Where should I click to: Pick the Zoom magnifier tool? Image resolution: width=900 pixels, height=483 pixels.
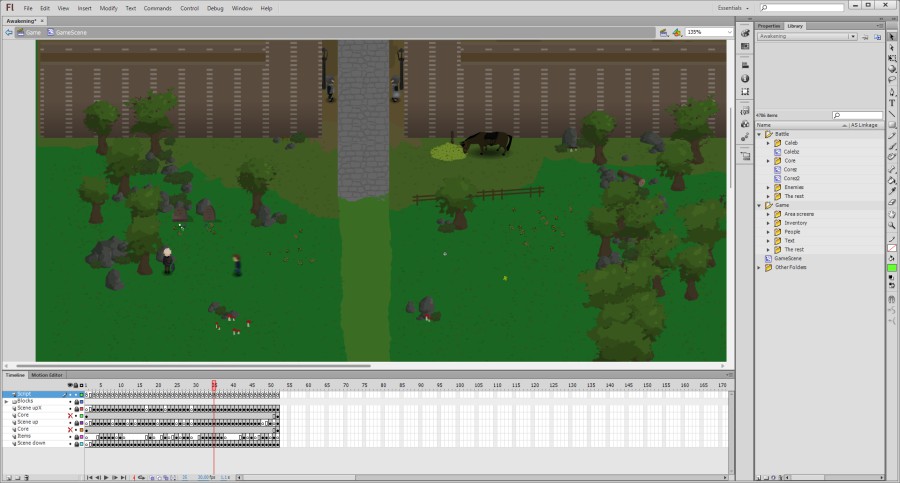pyautogui.click(x=892, y=225)
